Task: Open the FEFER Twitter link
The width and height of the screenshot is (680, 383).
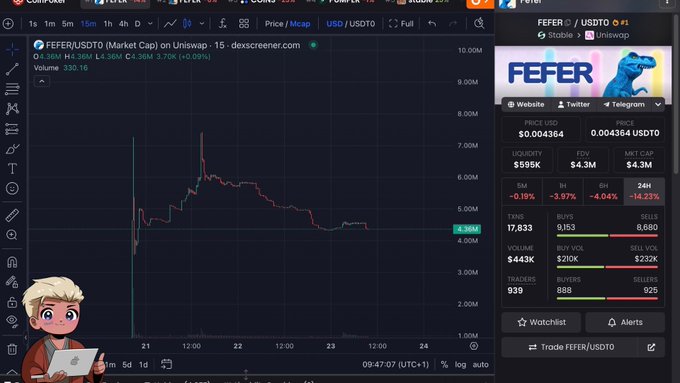Action: point(574,105)
